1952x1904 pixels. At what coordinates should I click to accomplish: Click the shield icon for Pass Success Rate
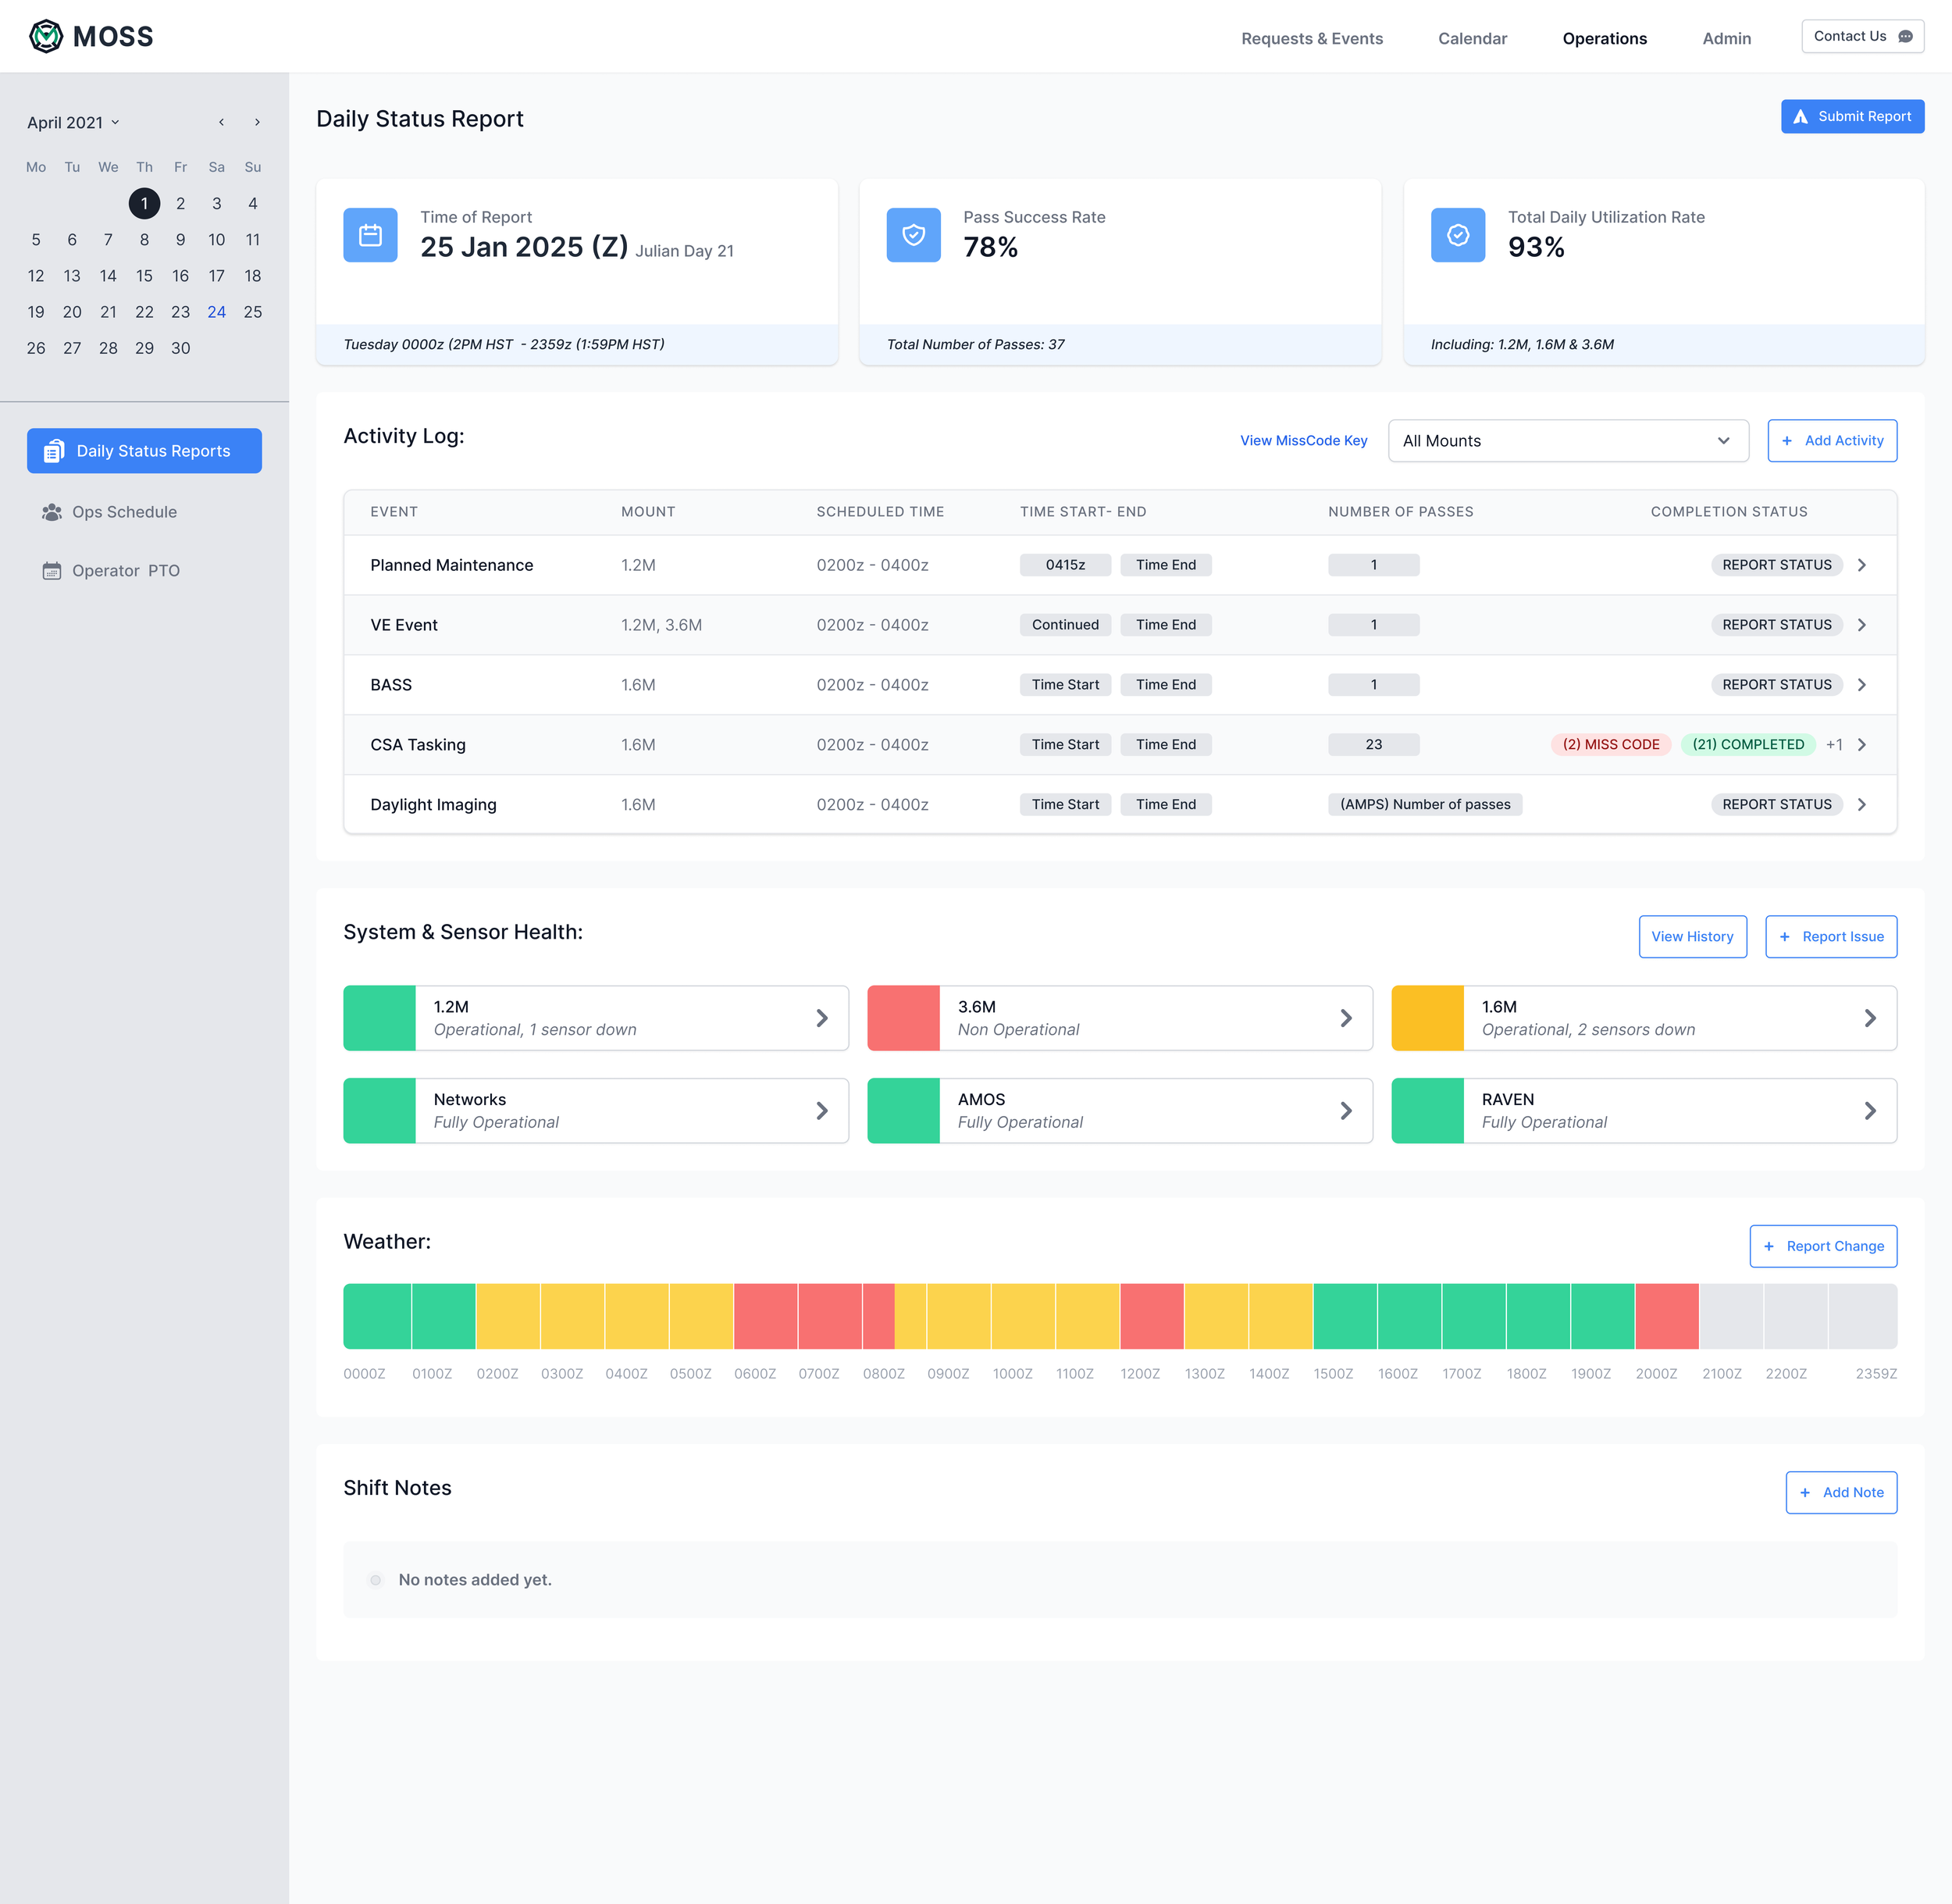(x=913, y=235)
